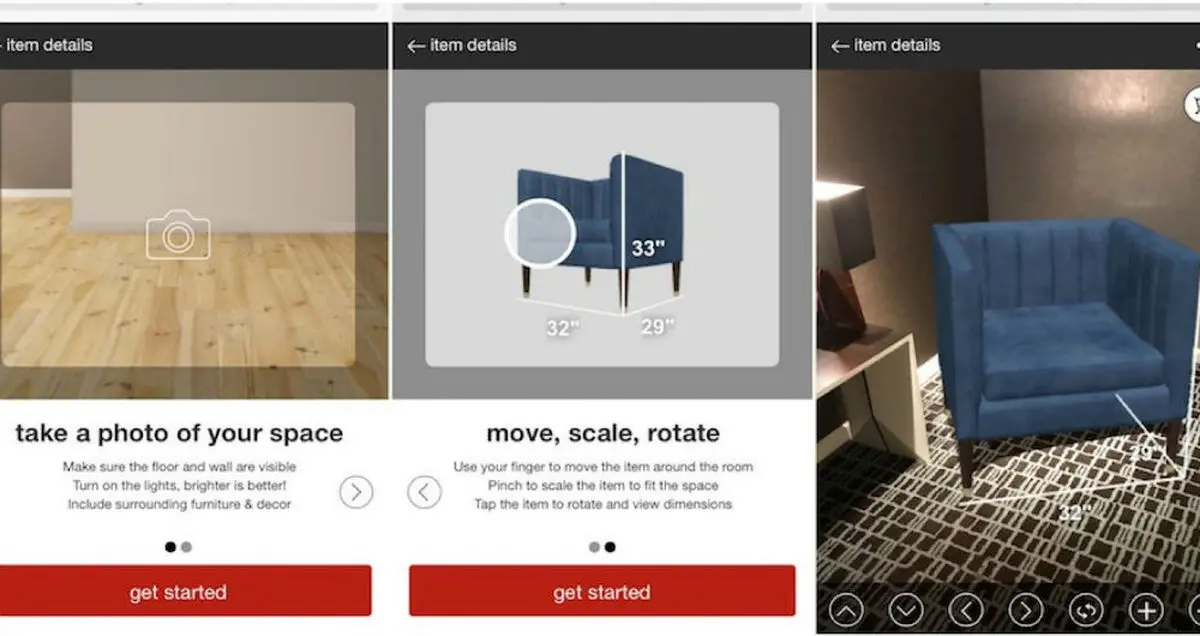
Task: Tap the camera icon in photo preview
Action: [x=178, y=235]
